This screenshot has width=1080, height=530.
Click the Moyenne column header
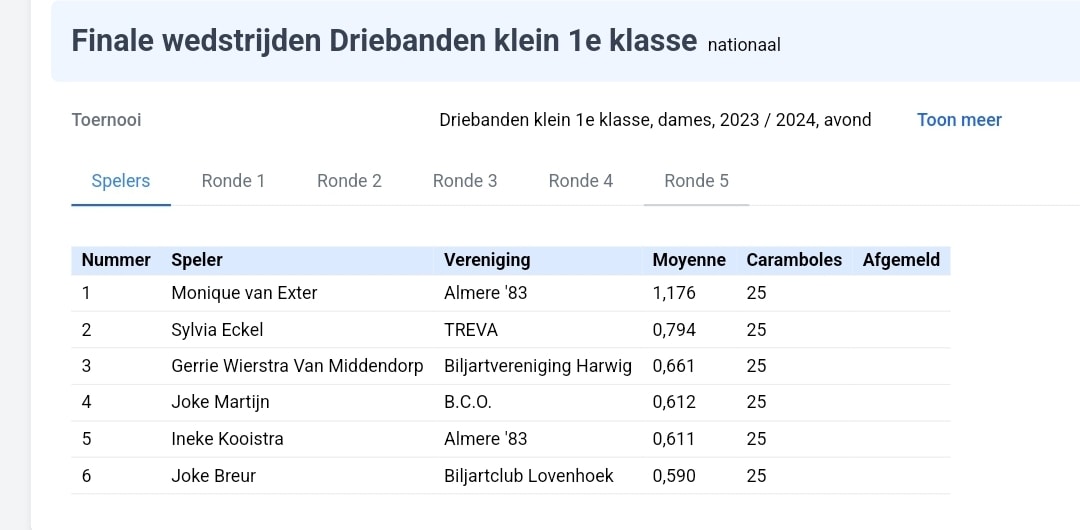pyautogui.click(x=689, y=260)
